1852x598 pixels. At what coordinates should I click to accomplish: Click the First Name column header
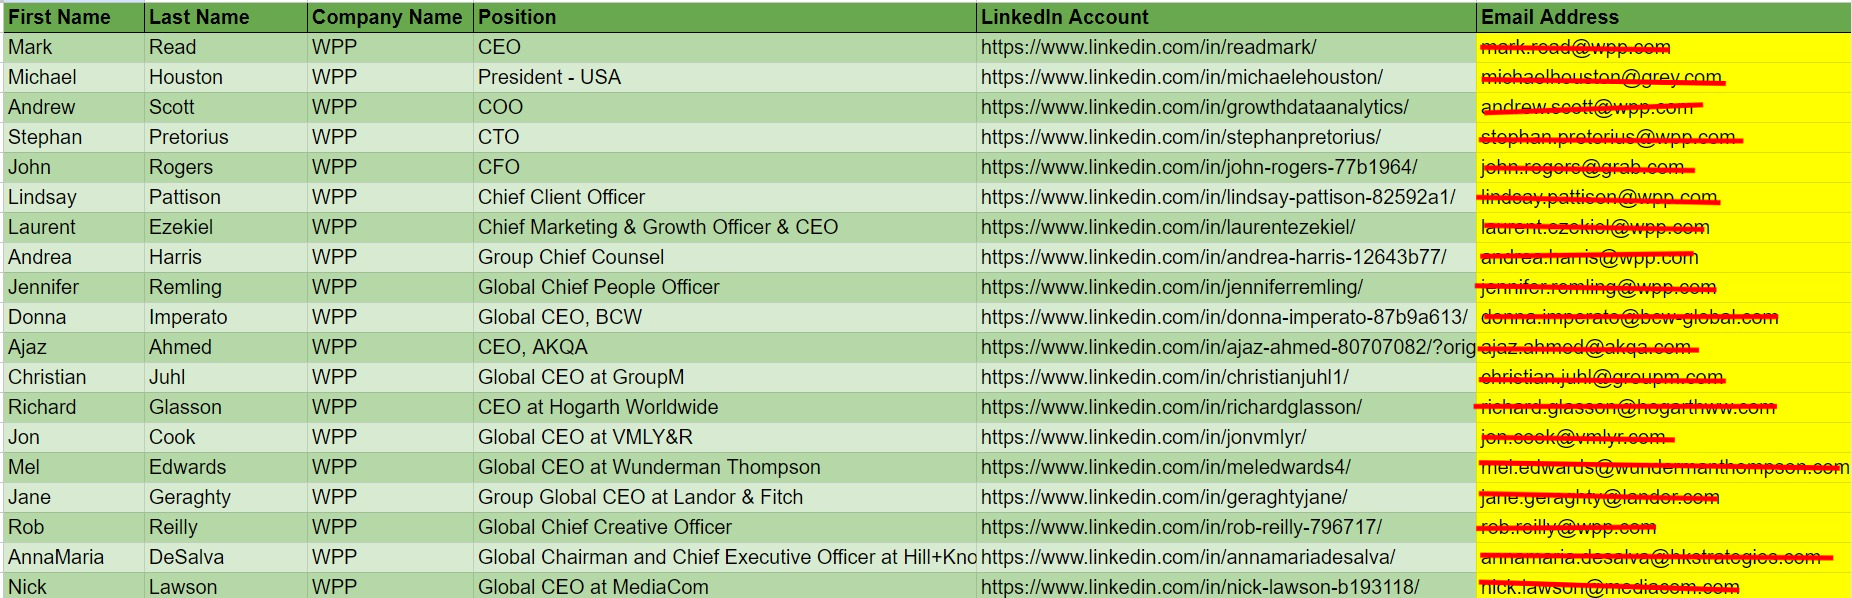pos(59,17)
